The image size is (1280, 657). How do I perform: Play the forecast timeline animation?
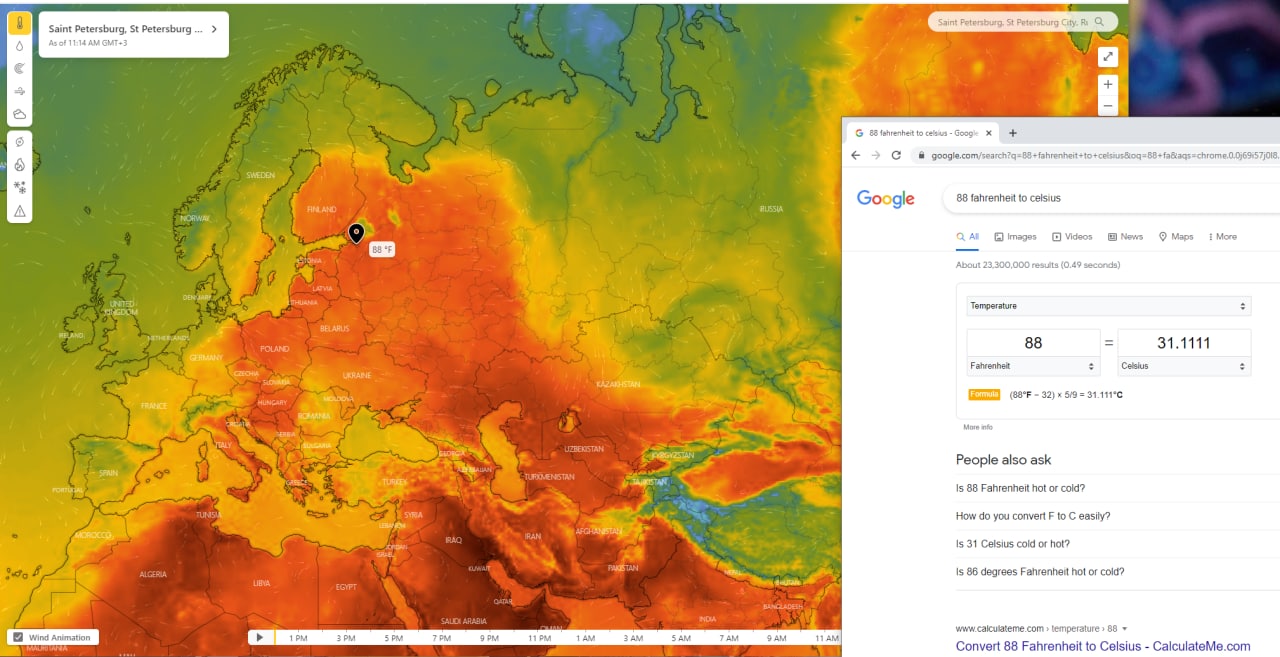[260, 637]
